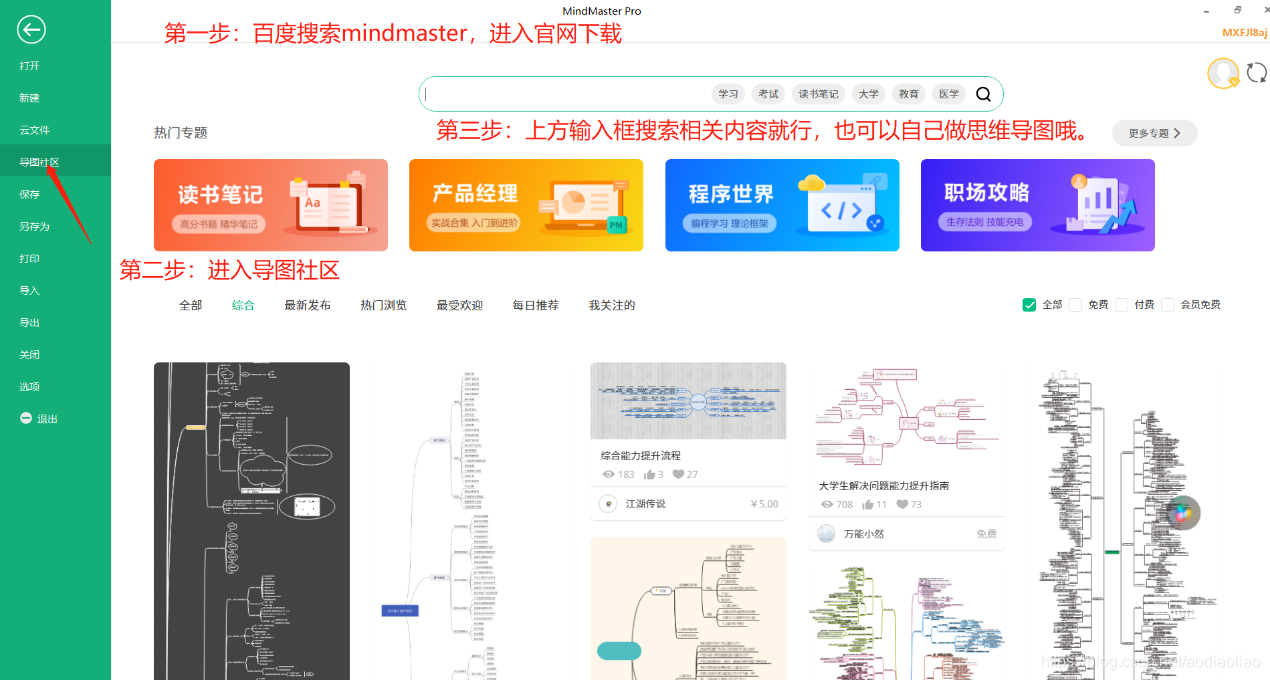The image size is (1270, 680).
Task: Enable the 免费 filter checkbox
Action: point(1077,304)
